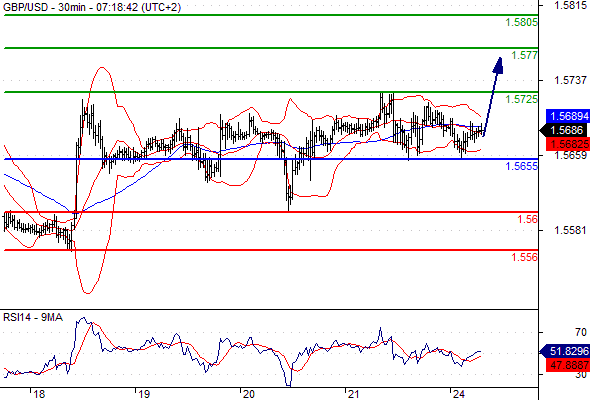Select the red 1.56 support label
590x400 pixels.
[527, 219]
